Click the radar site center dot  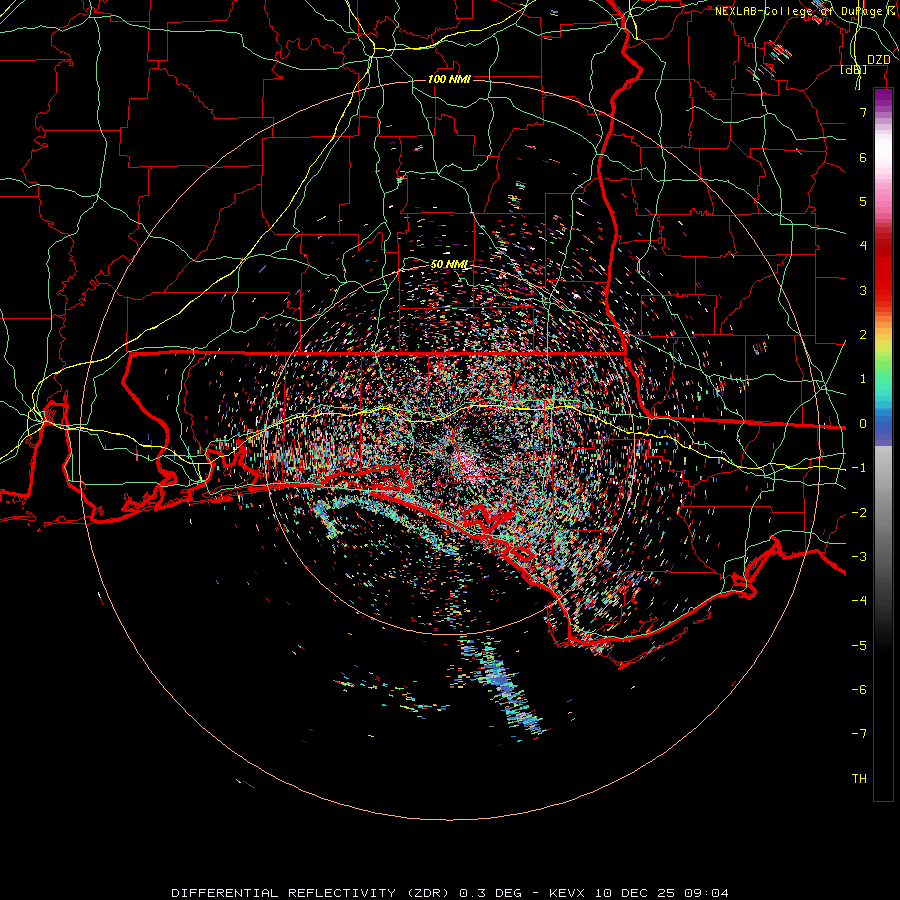[449, 449]
